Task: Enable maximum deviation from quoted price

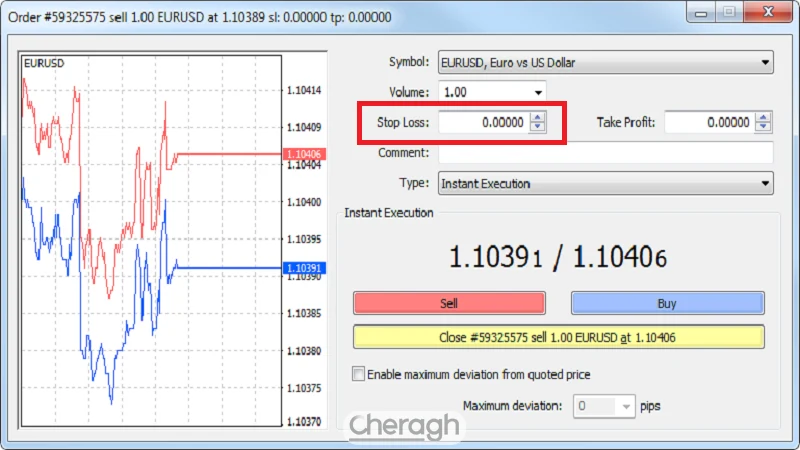Action: (359, 375)
